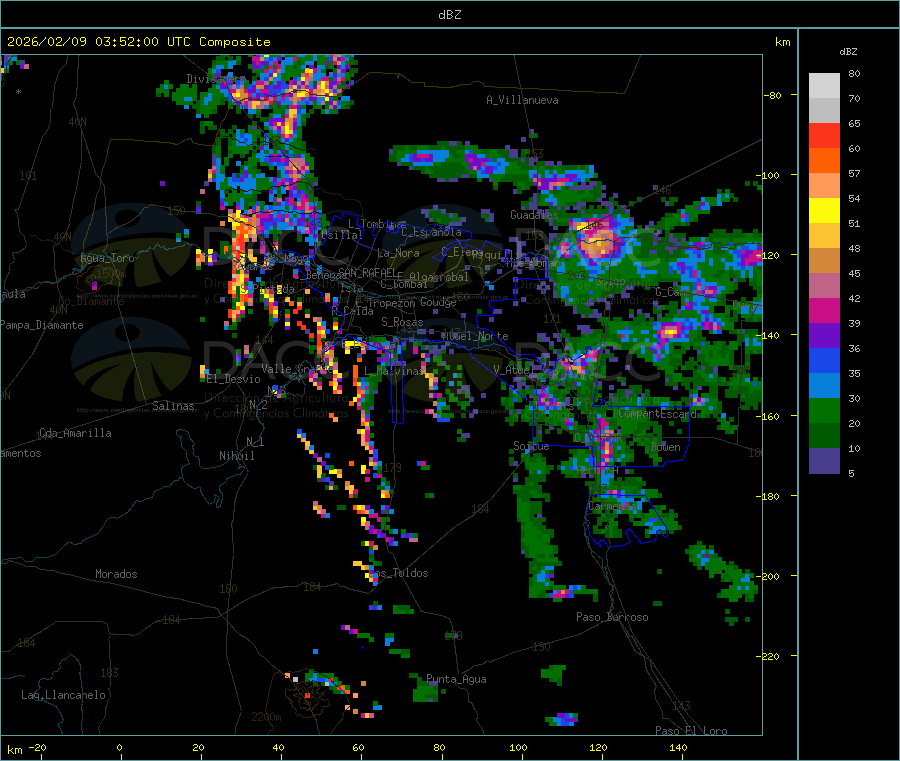The height and width of the screenshot is (761, 900).
Task: Click the km unit label at bottom left
Action: 15,750
